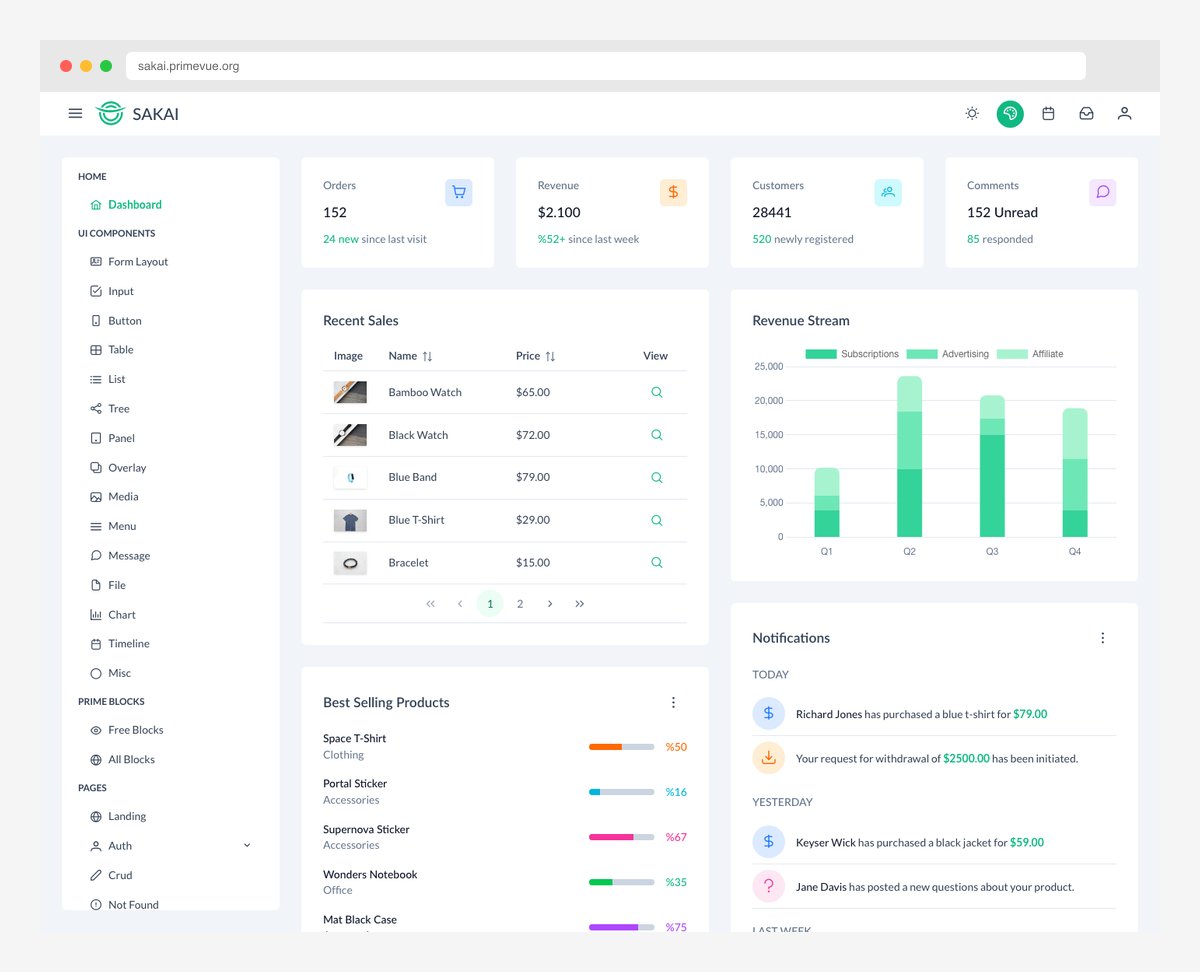Click the shopping cart icon on Orders card
1200x972 pixels.
tap(458, 192)
